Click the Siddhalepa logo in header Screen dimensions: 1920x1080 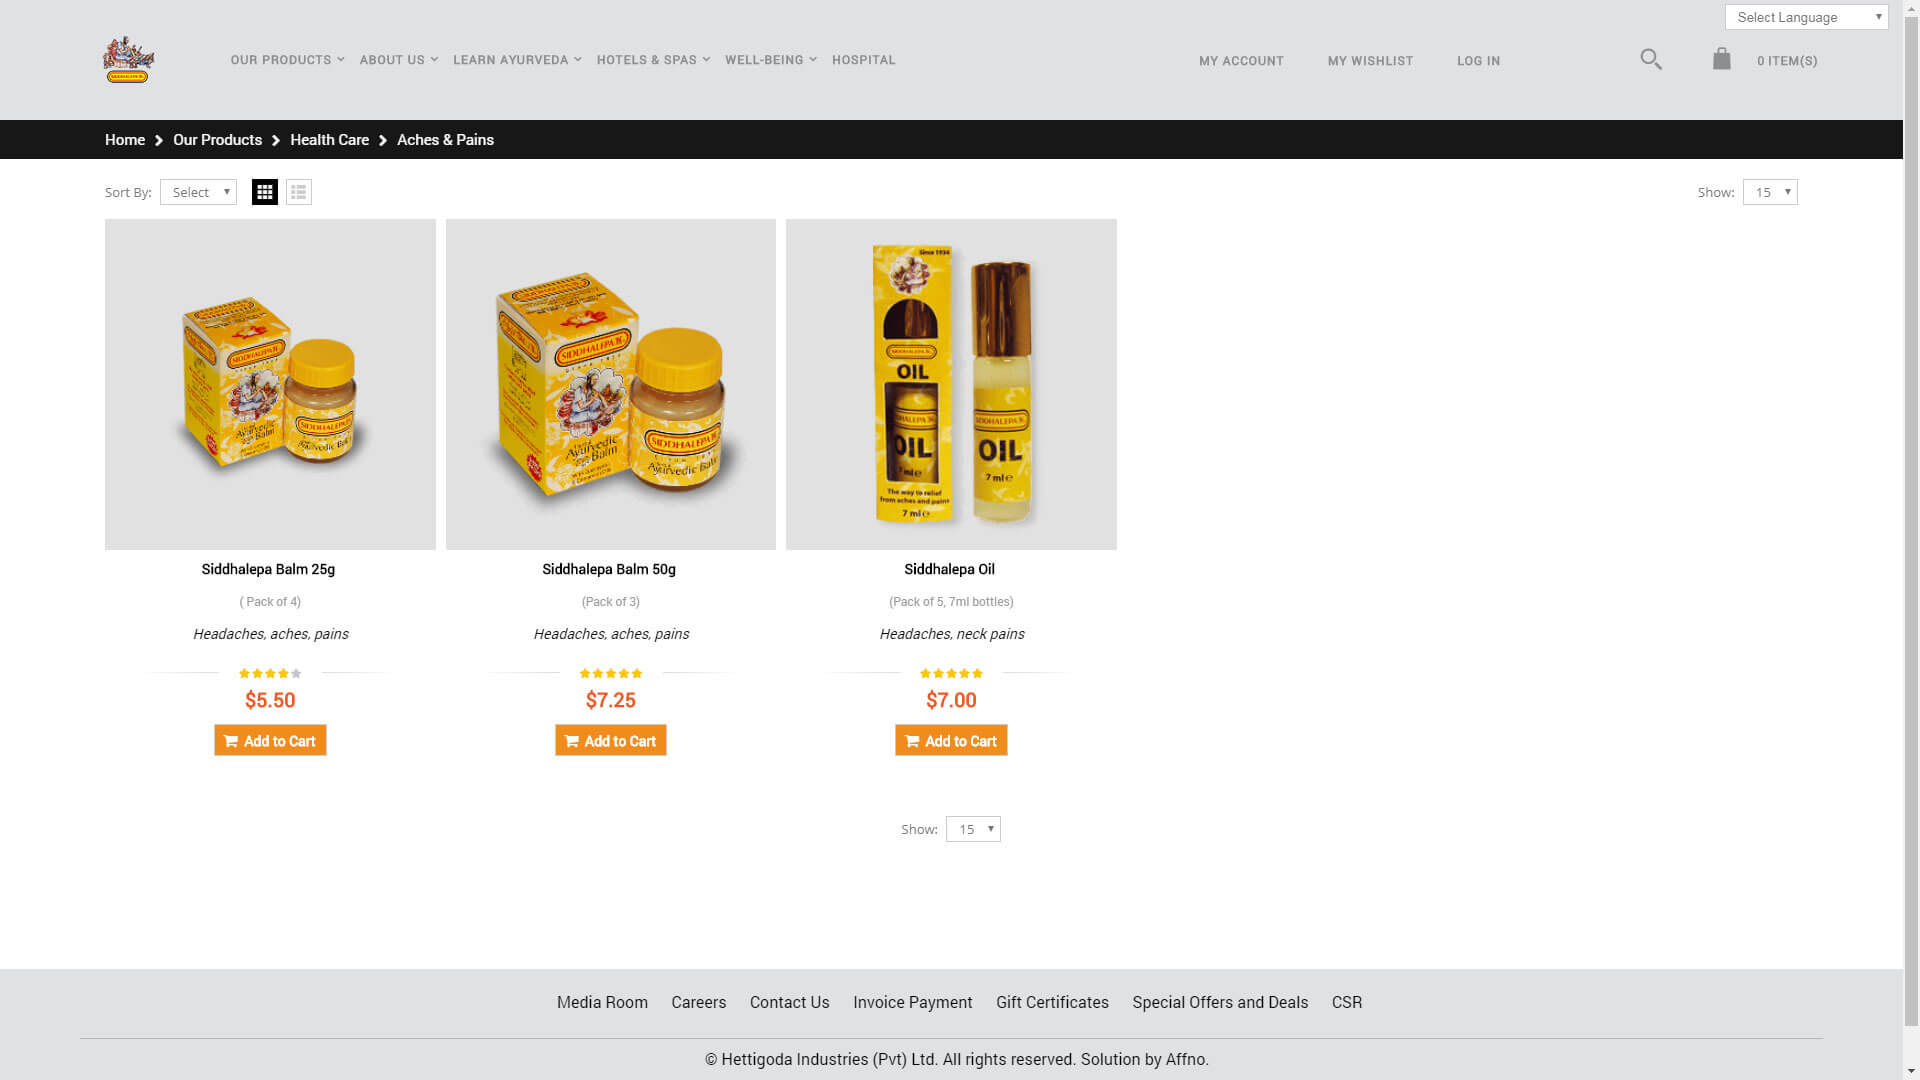pos(128,60)
